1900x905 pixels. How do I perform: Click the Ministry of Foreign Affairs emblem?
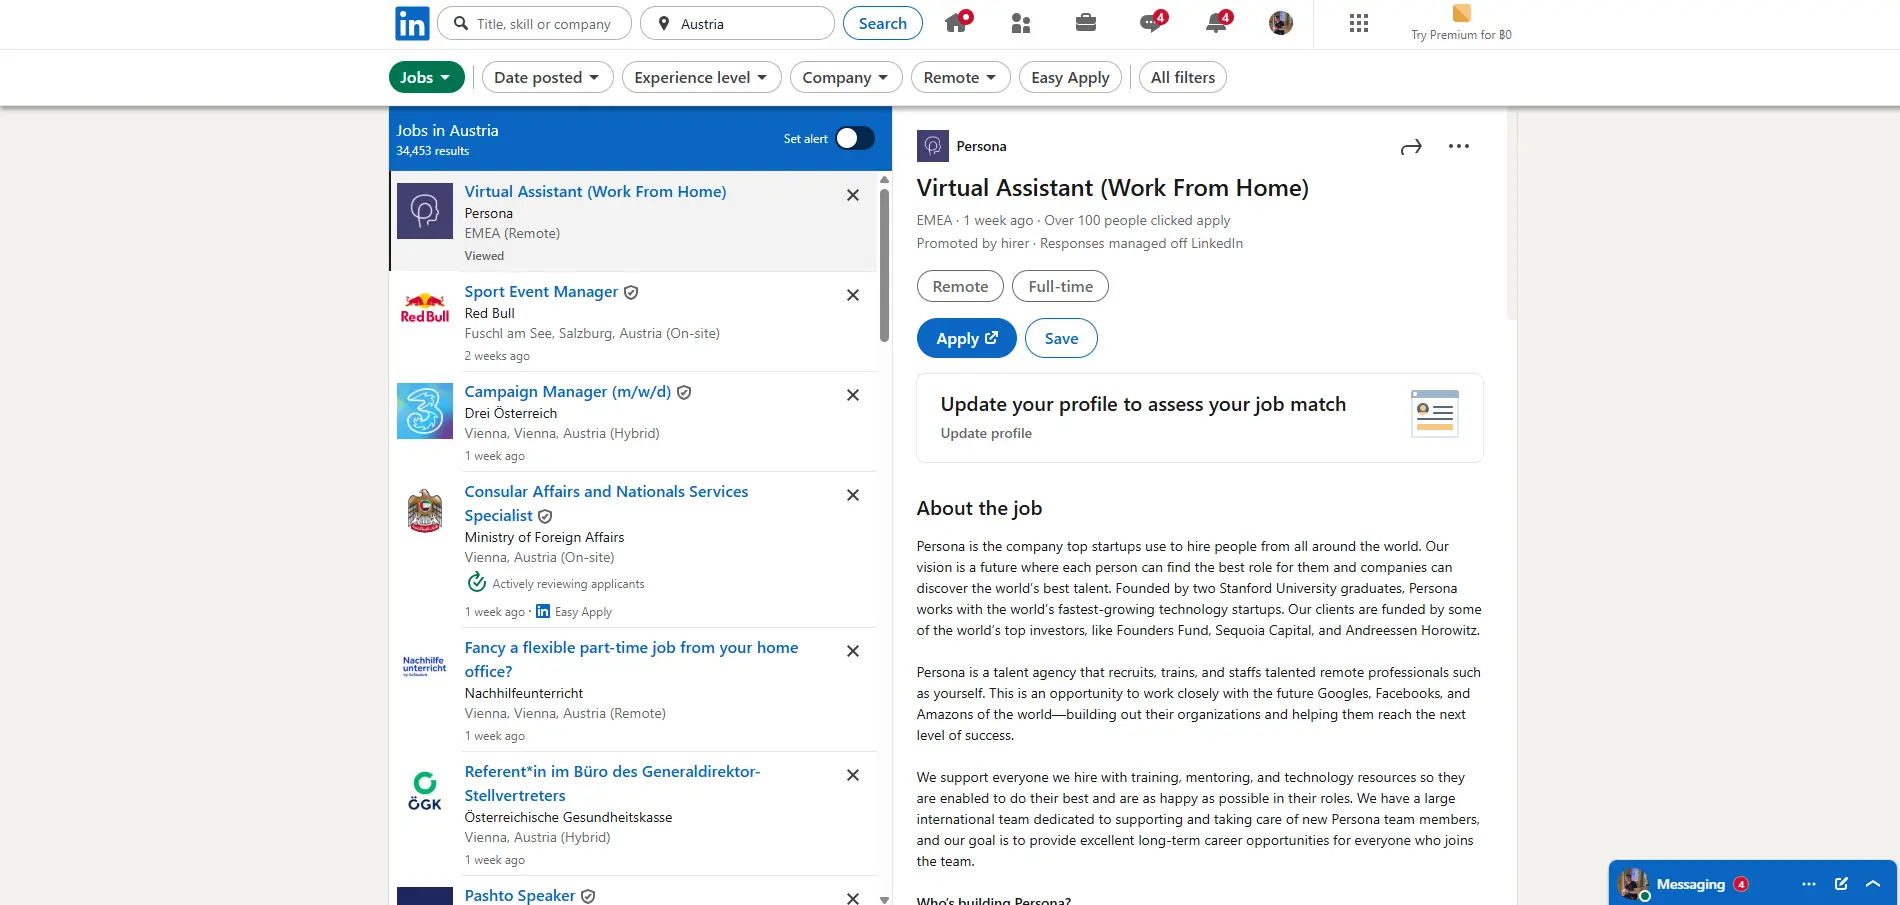[425, 511]
